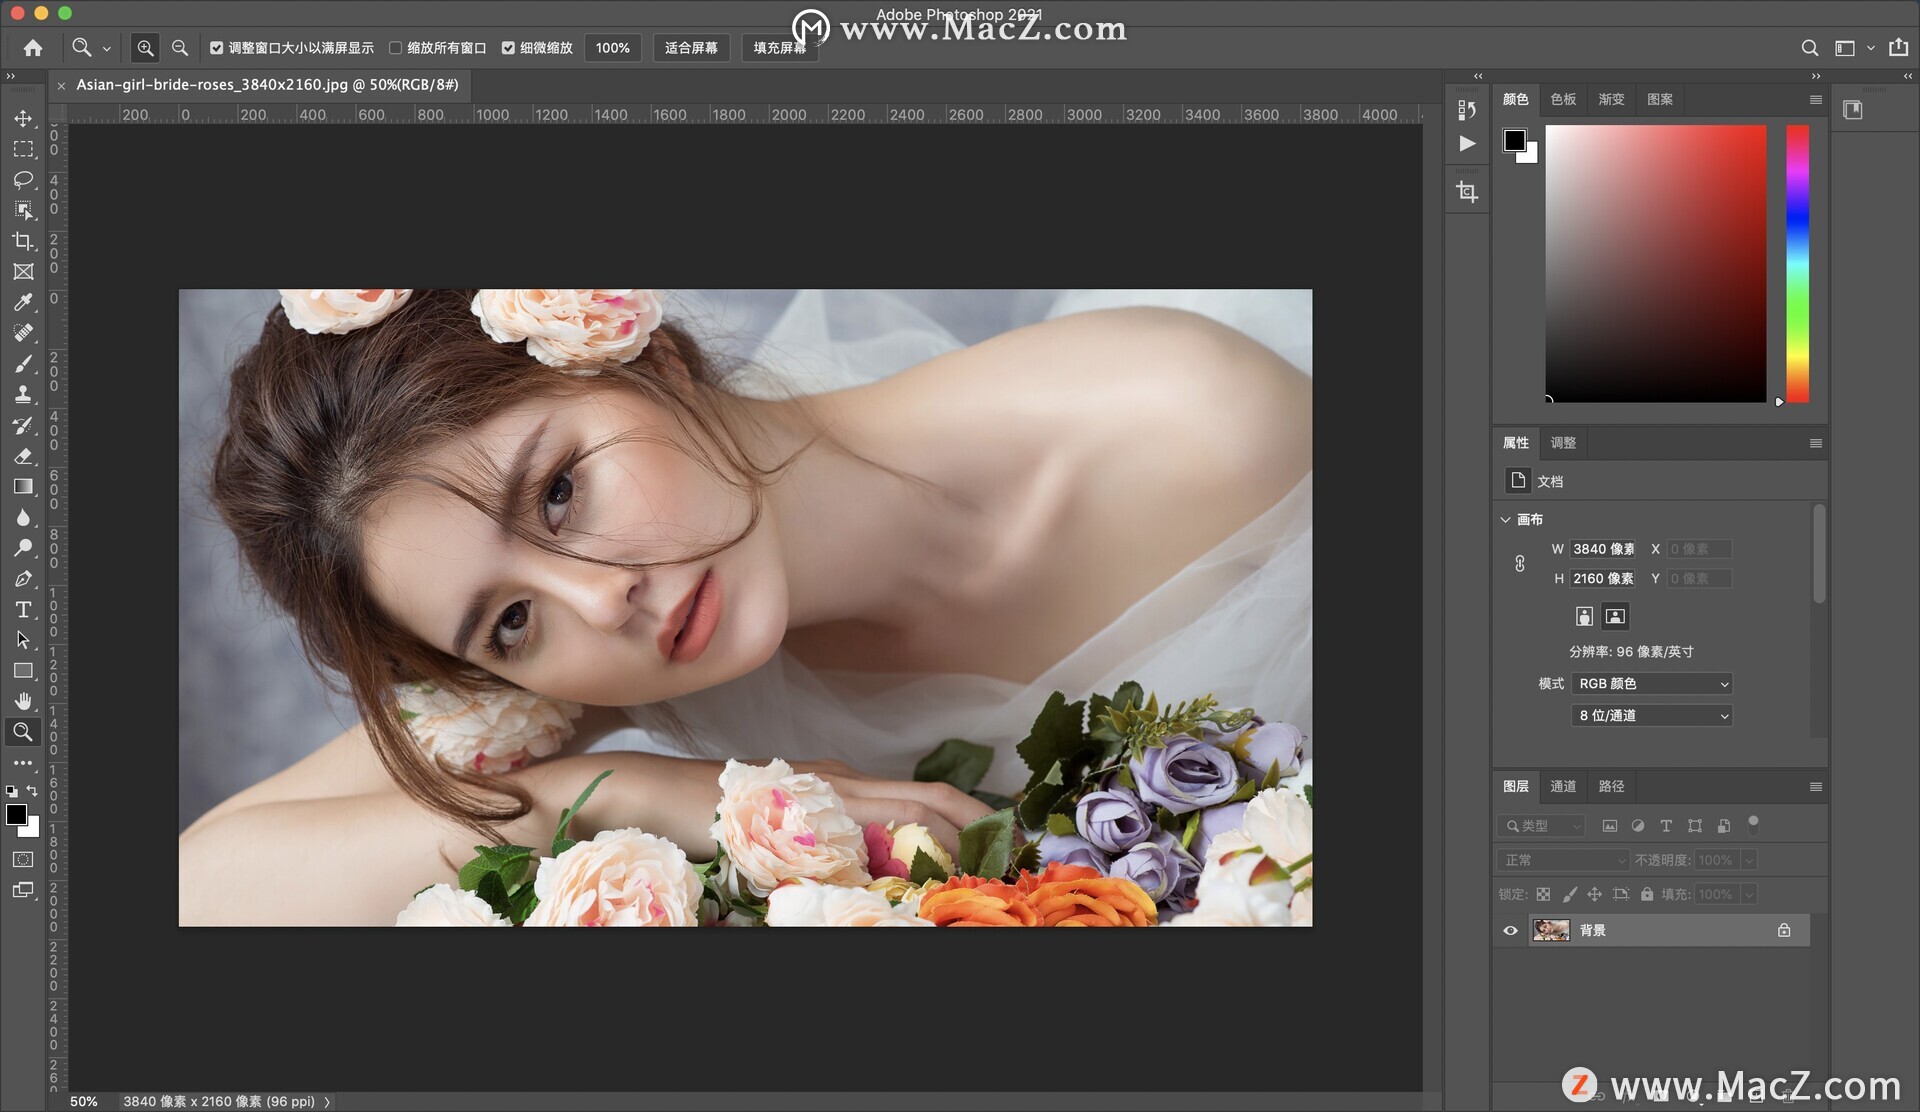This screenshot has height=1112, width=1920.
Task: Switch to the 色板 tab
Action: point(1563,99)
